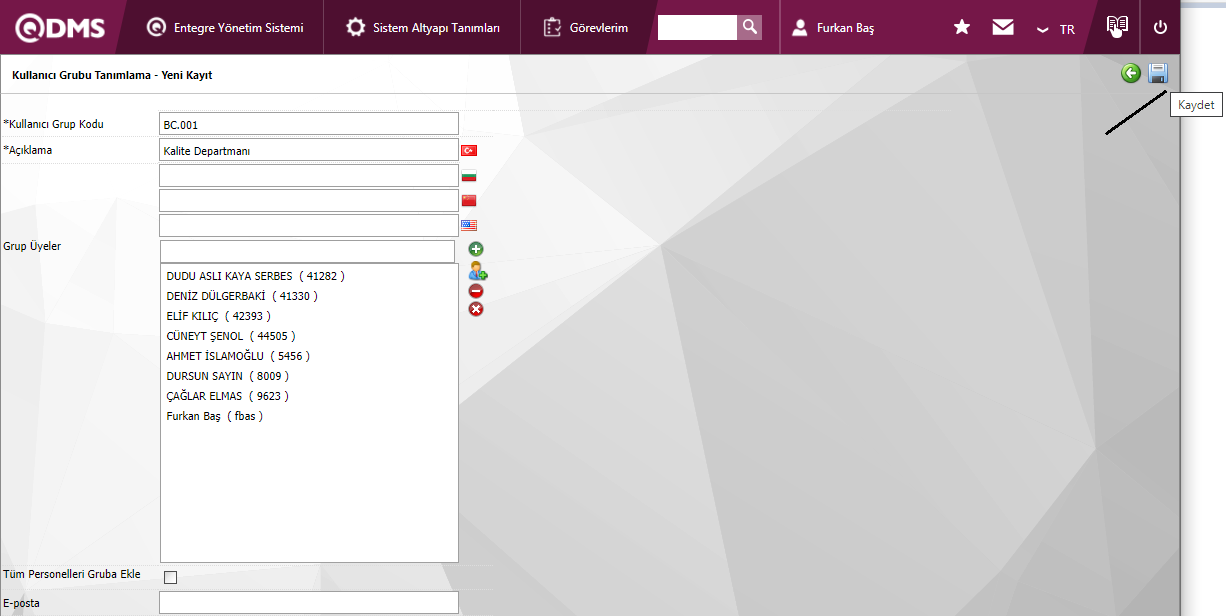The width and height of the screenshot is (1226, 616).
Task: Open favorites with the star icon
Action: 962,27
